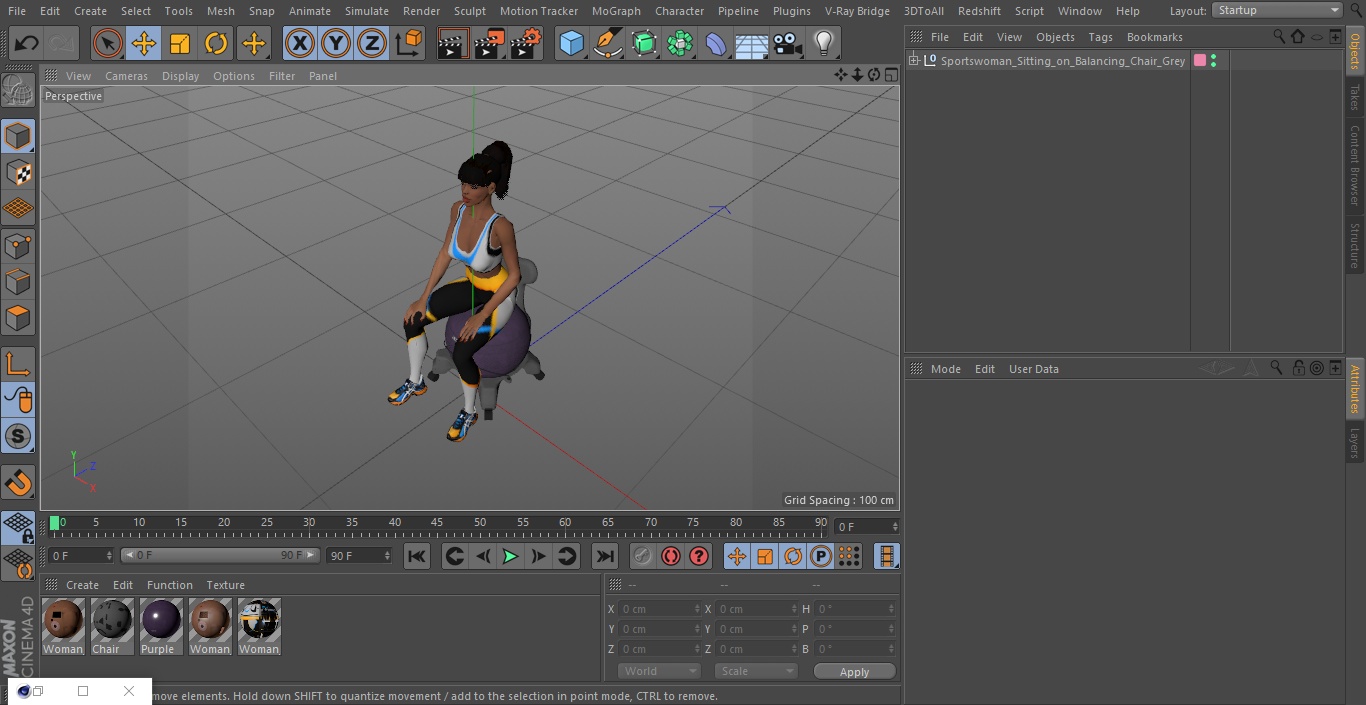Activate the Move tool
This screenshot has height=705, width=1366.
pos(144,44)
